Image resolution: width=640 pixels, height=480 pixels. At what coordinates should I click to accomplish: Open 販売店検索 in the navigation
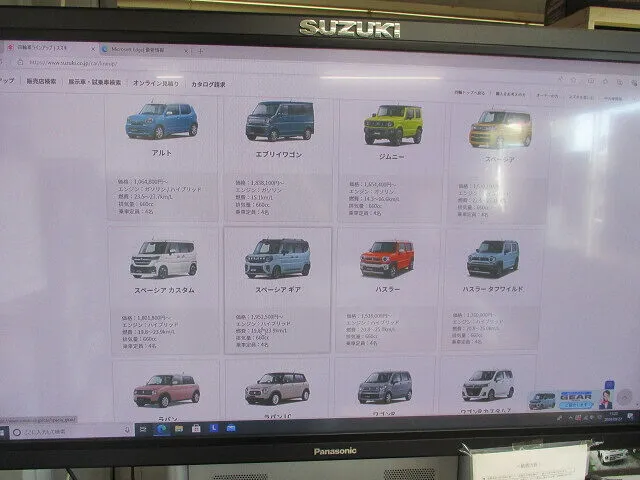42,81
